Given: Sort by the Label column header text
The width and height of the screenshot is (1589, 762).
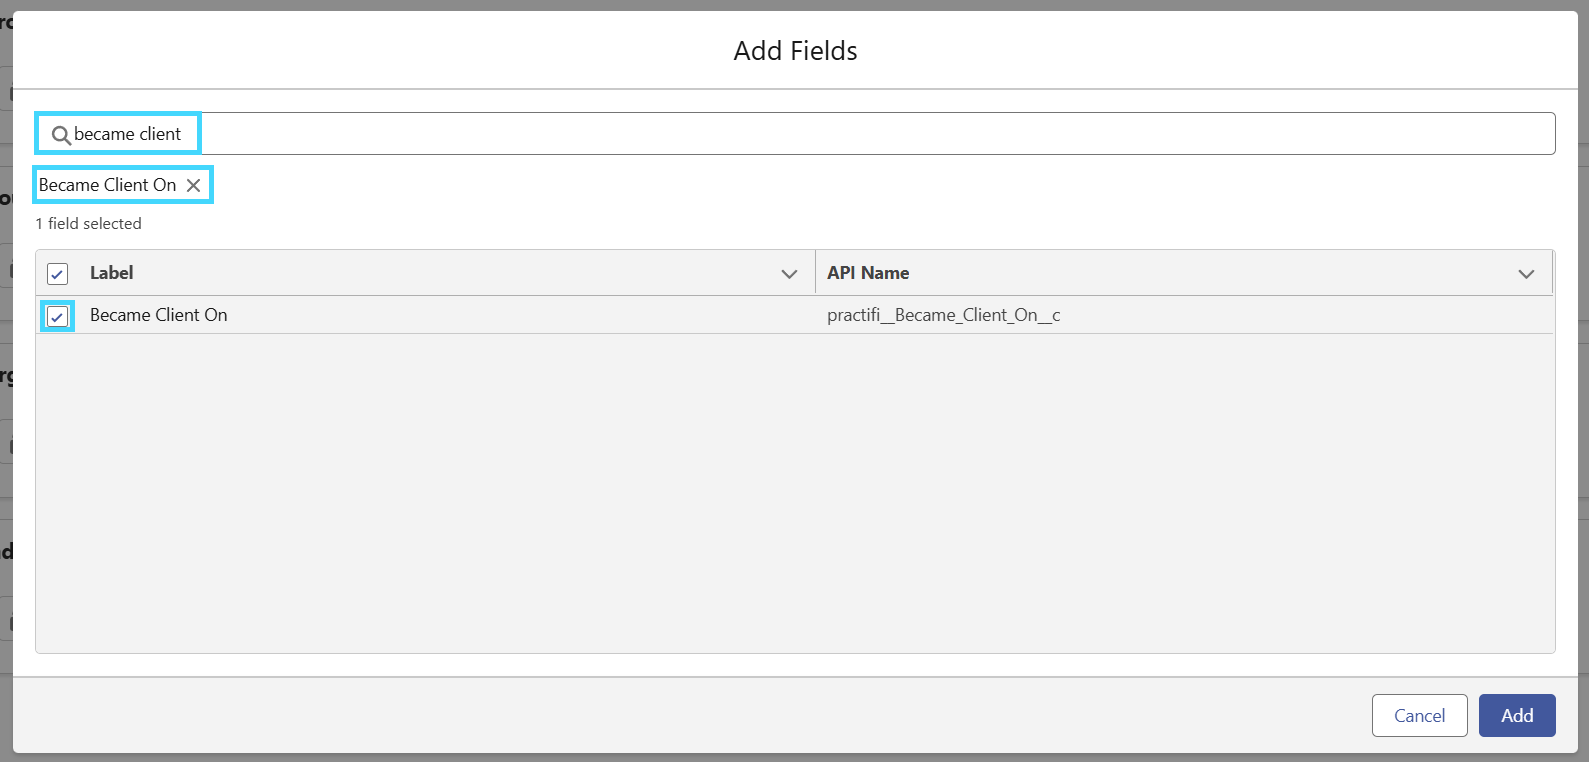Looking at the screenshot, I should click(111, 273).
